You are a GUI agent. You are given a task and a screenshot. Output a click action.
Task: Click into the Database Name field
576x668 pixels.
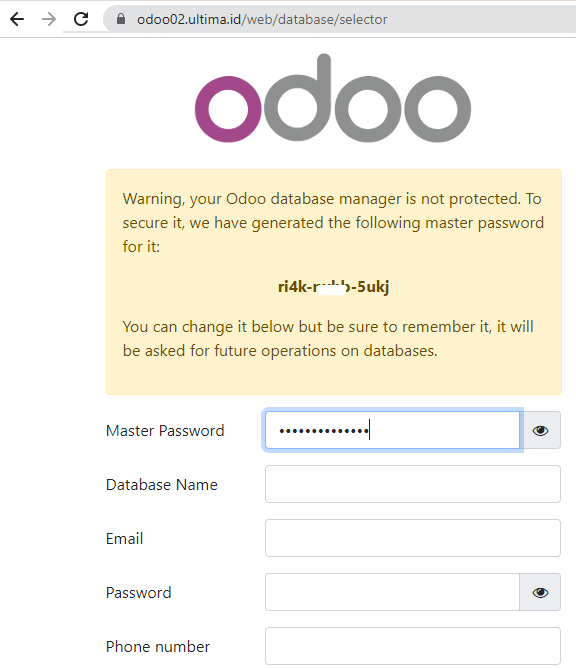413,484
